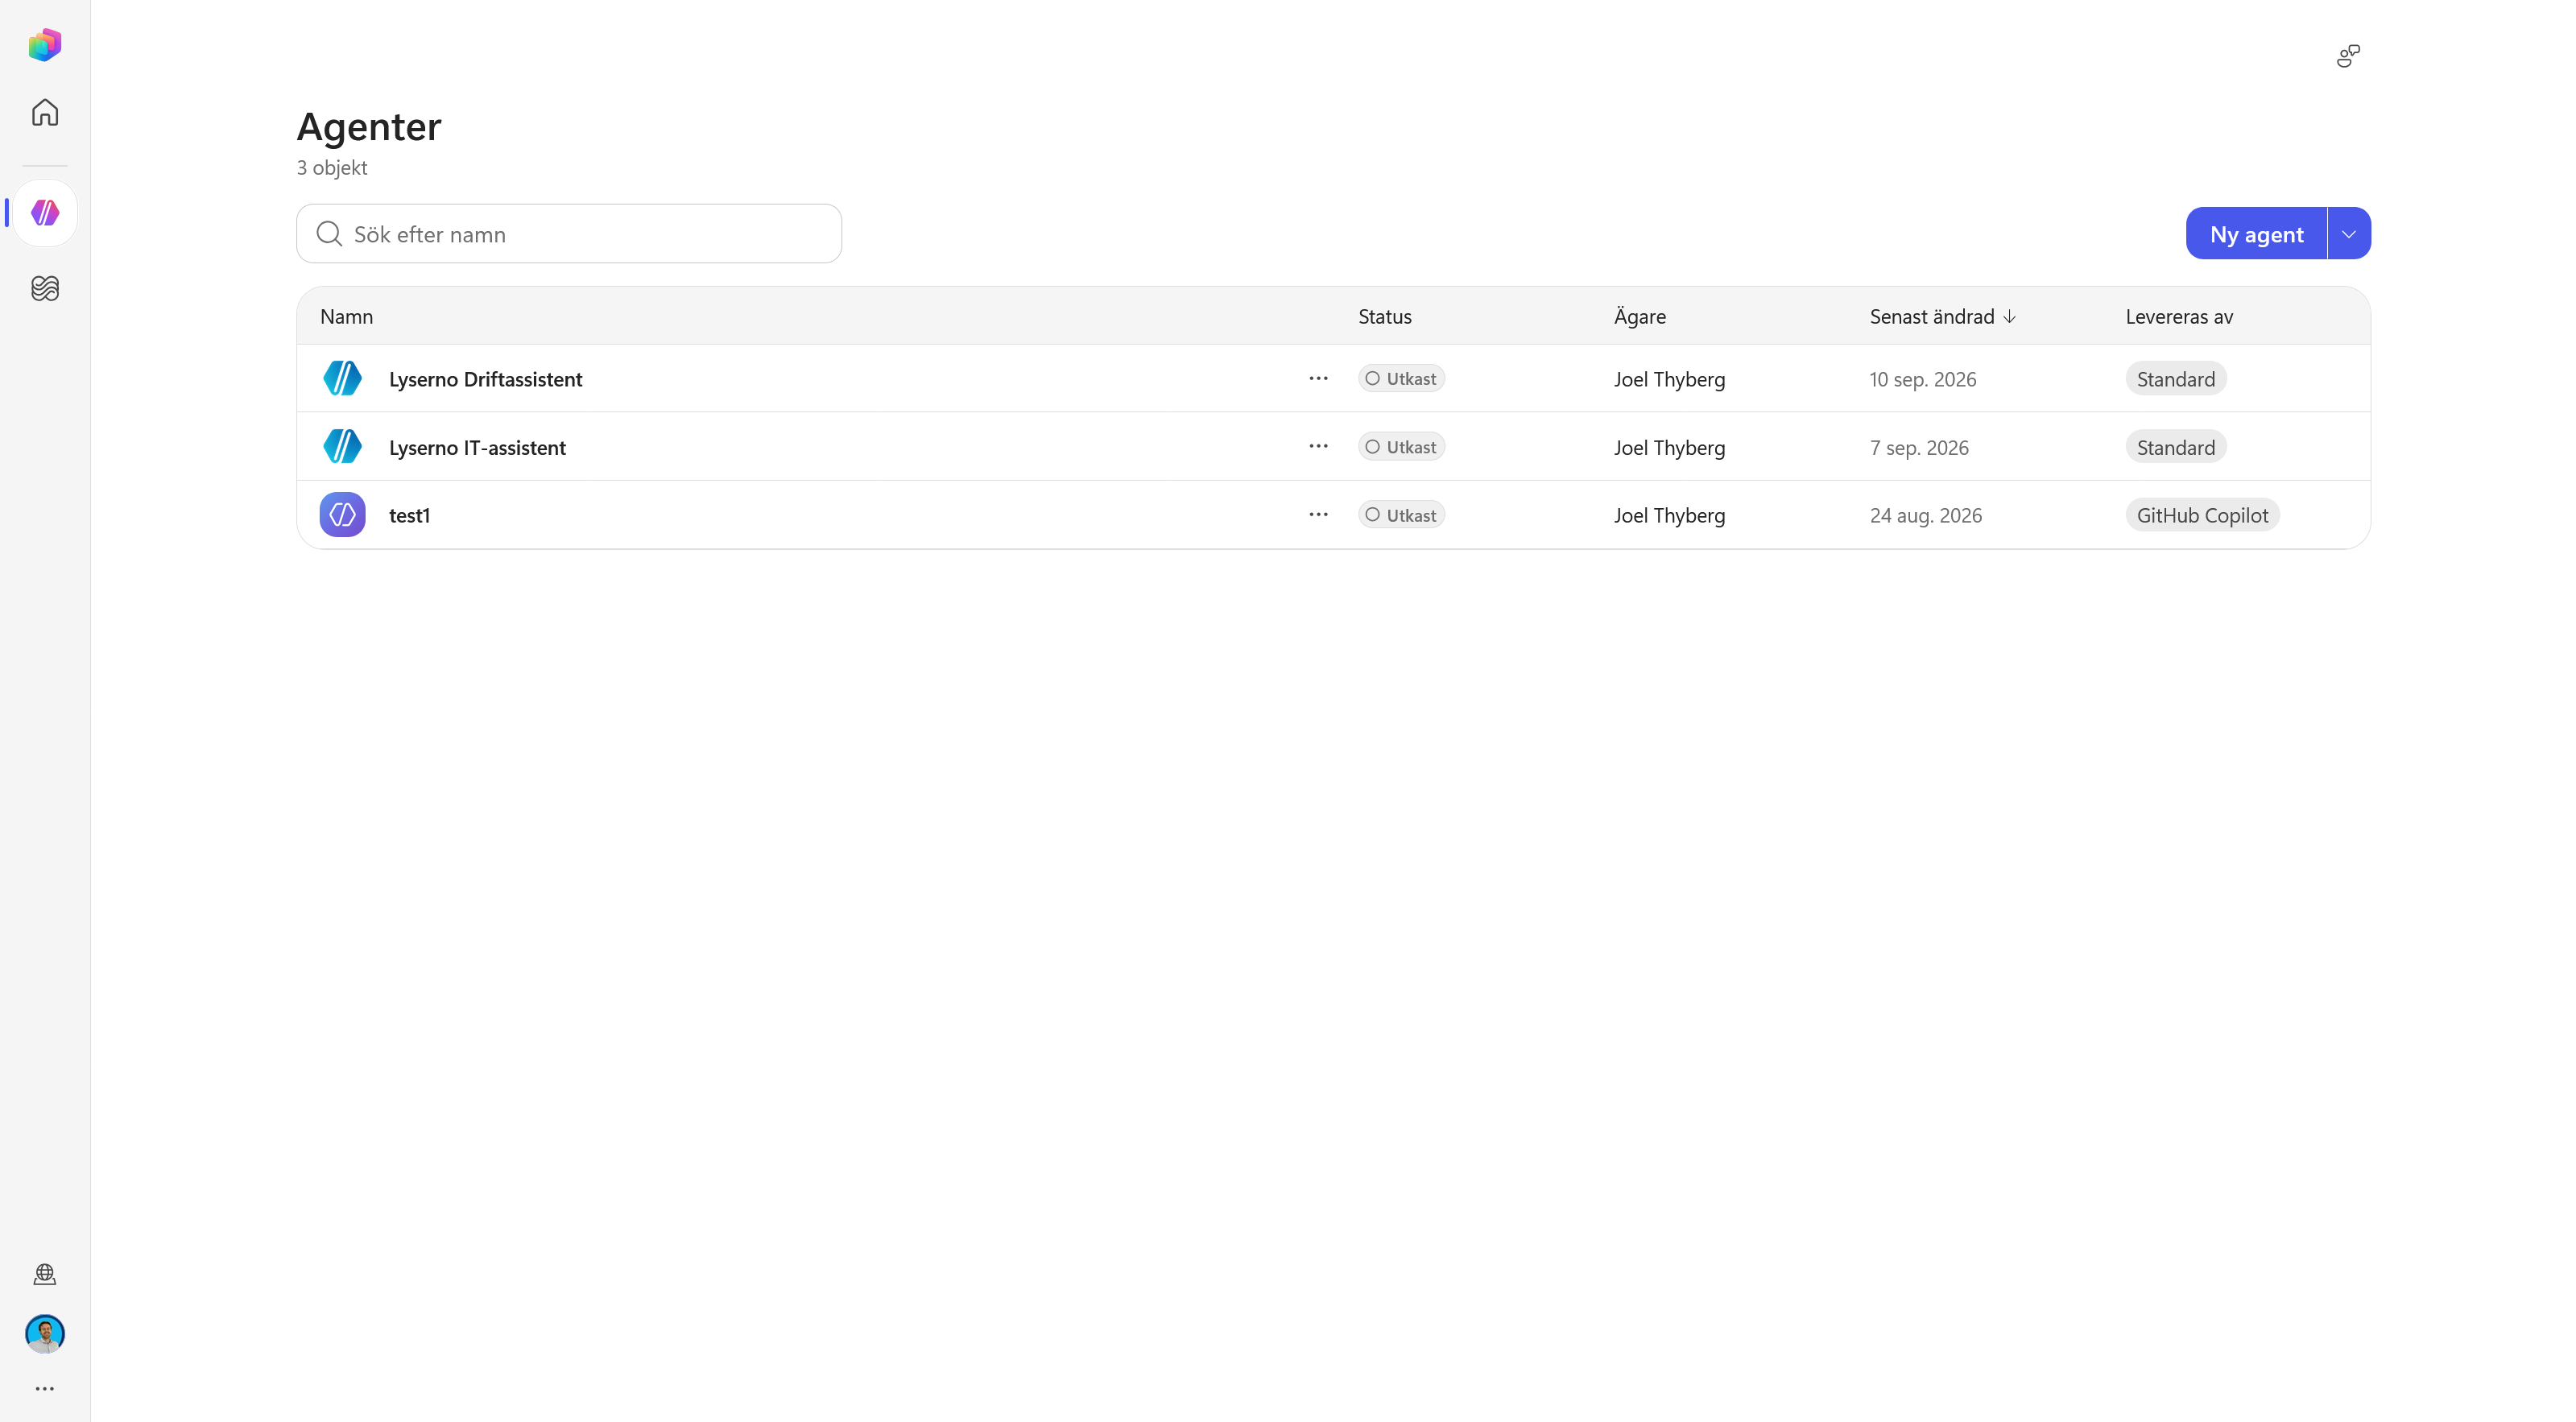Viewport: 2576px width, 1422px height.
Task: Click the search magnifier icon
Action: tap(329, 234)
